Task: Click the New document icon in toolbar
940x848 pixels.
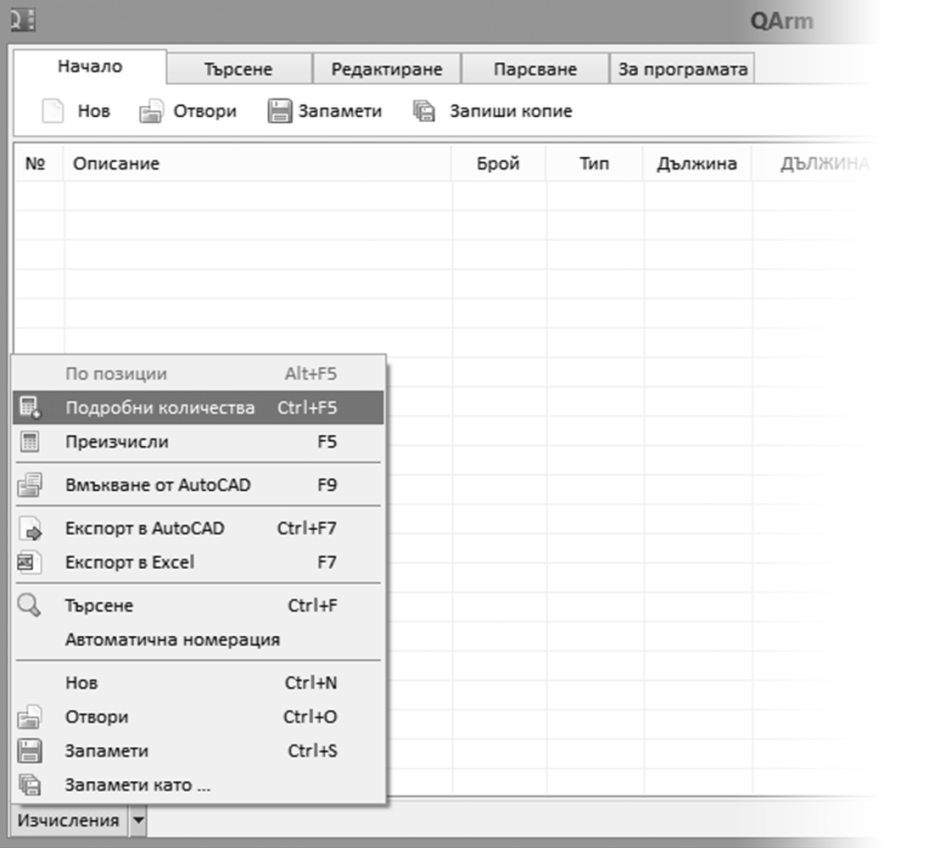Action: [53, 111]
